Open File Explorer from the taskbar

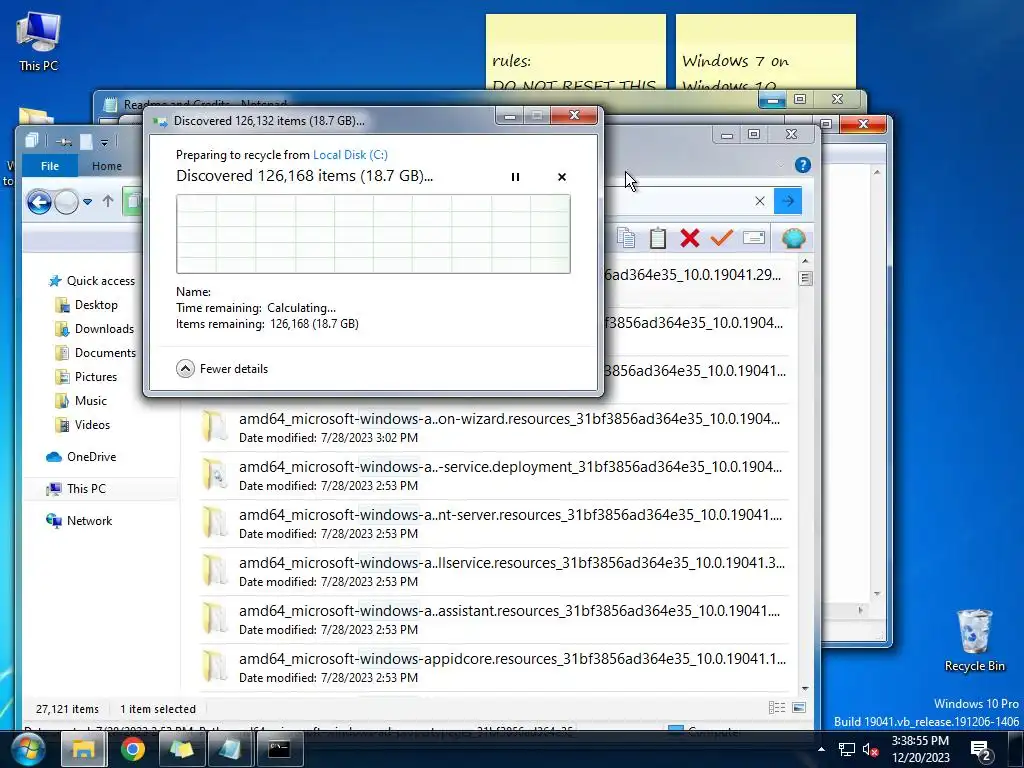(84, 749)
